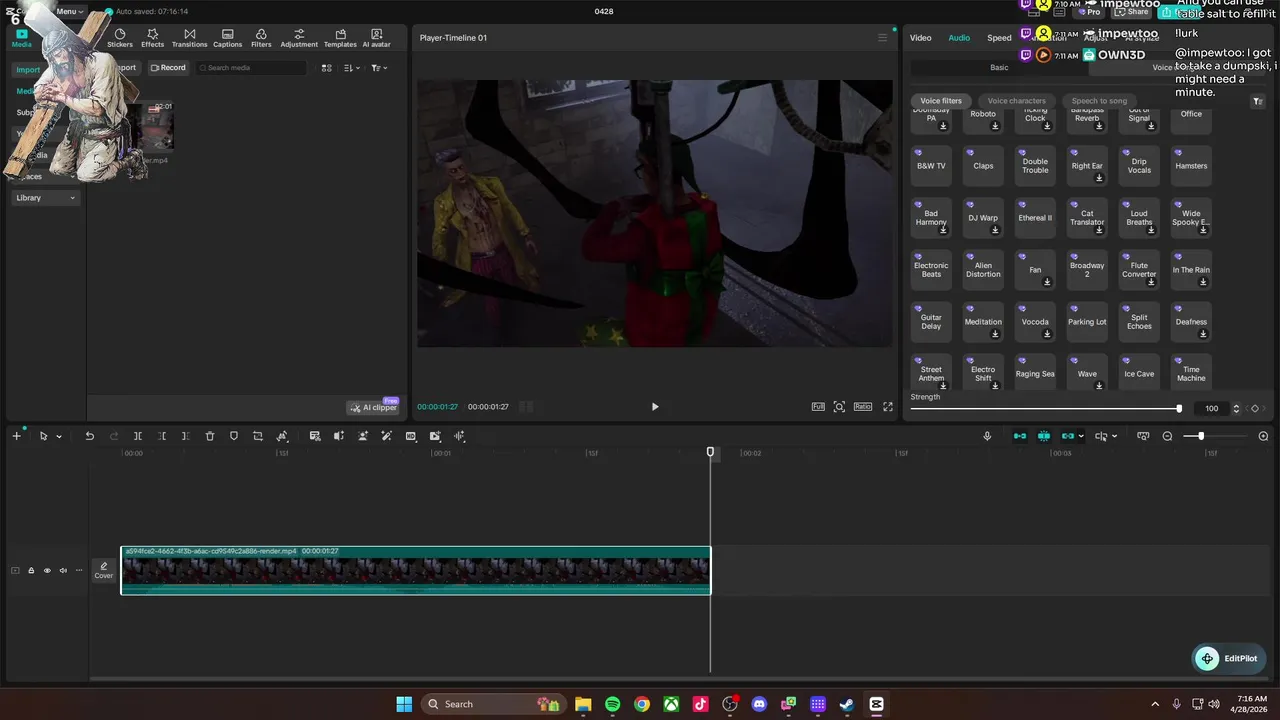Open the Transitions panel
This screenshot has width=1280, height=720.
(189, 38)
